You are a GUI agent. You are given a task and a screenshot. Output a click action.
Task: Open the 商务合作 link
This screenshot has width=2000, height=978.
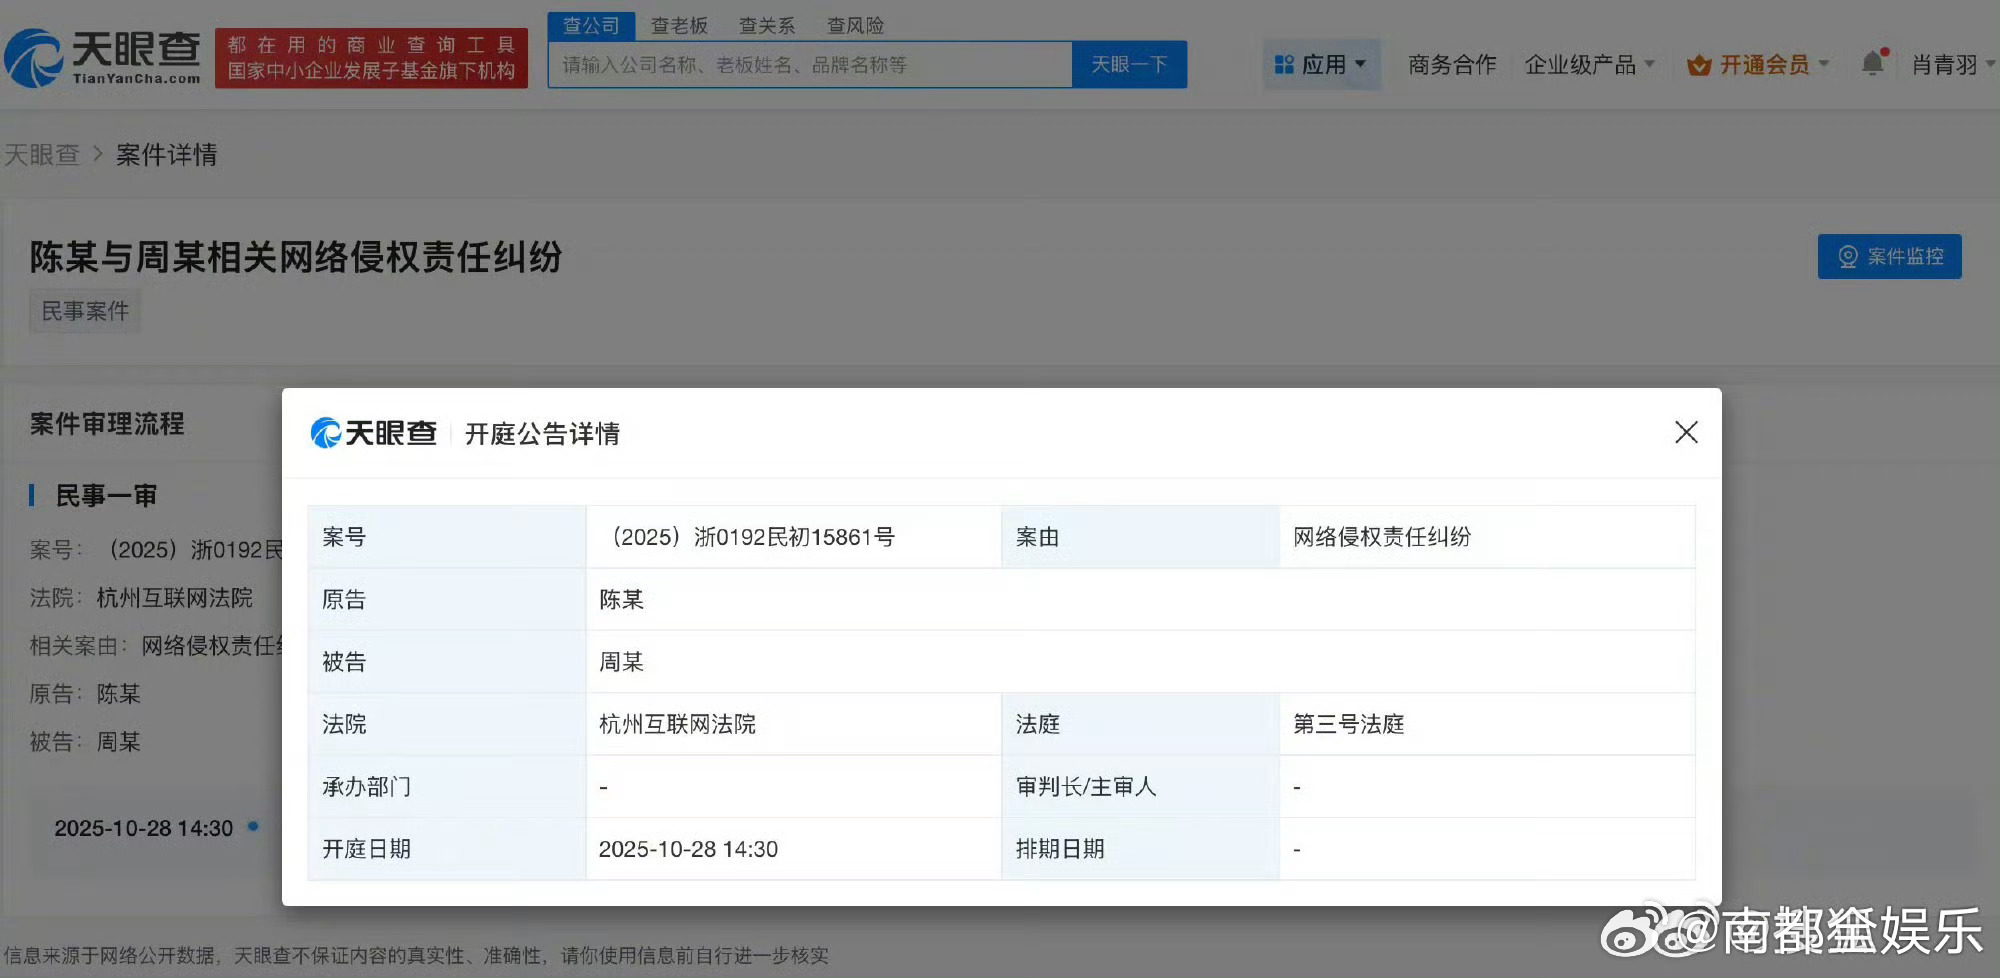[x=1452, y=65]
